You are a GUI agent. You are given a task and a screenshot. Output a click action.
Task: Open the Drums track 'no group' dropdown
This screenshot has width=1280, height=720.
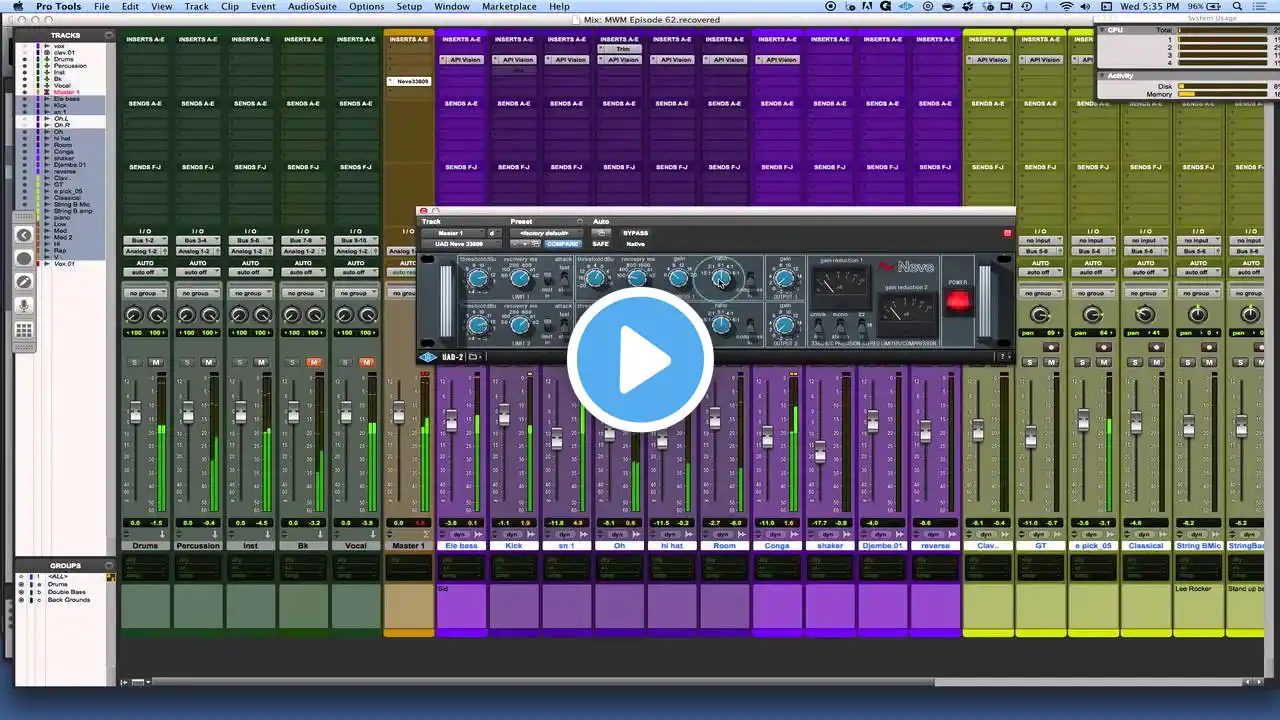coord(145,293)
